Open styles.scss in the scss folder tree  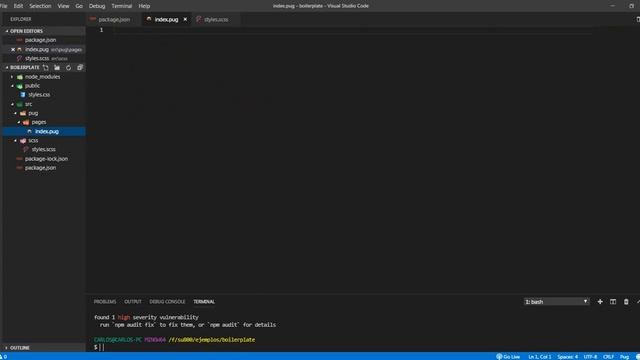44,149
